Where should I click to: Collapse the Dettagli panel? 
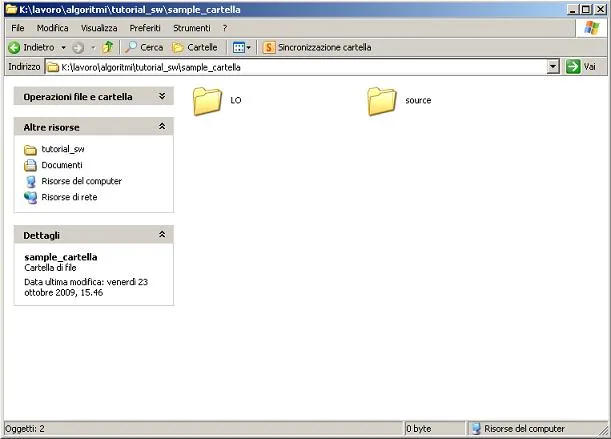(162, 234)
